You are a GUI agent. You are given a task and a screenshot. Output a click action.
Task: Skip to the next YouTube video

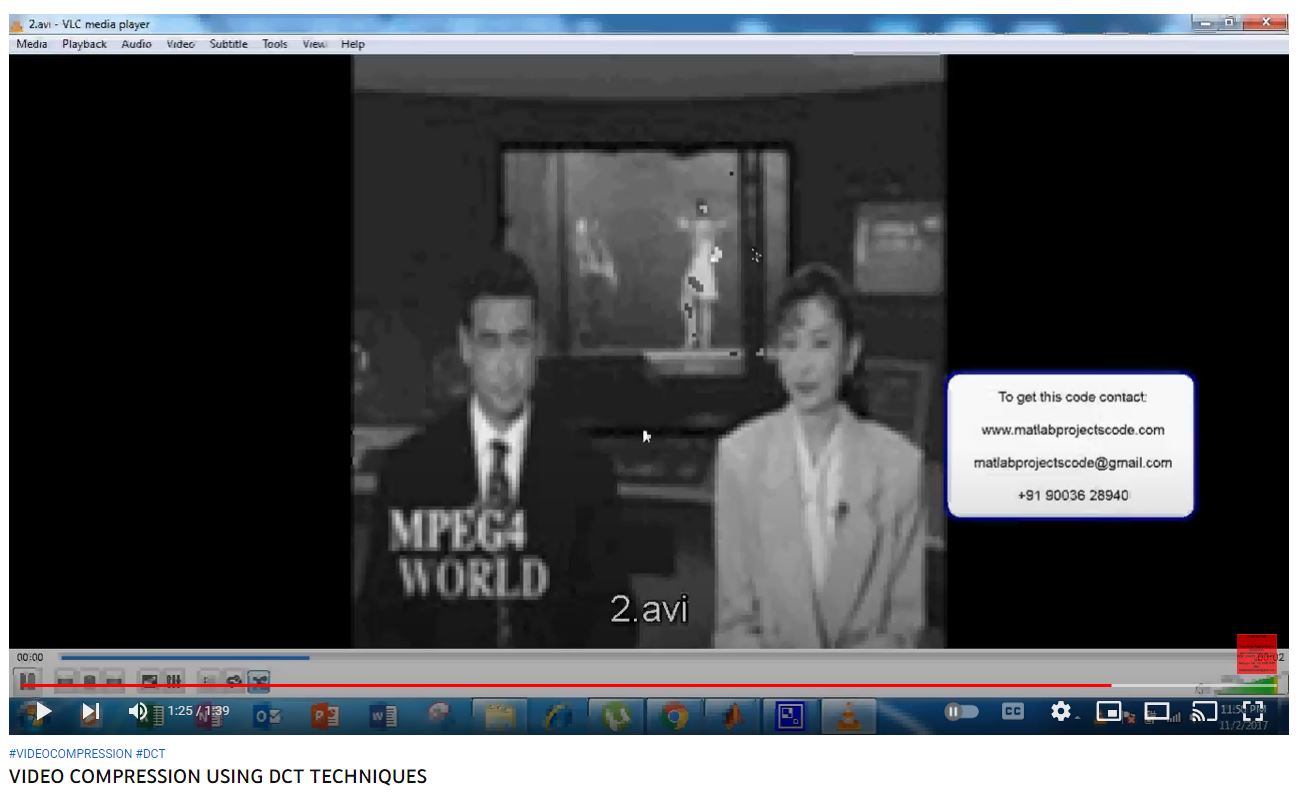(91, 712)
